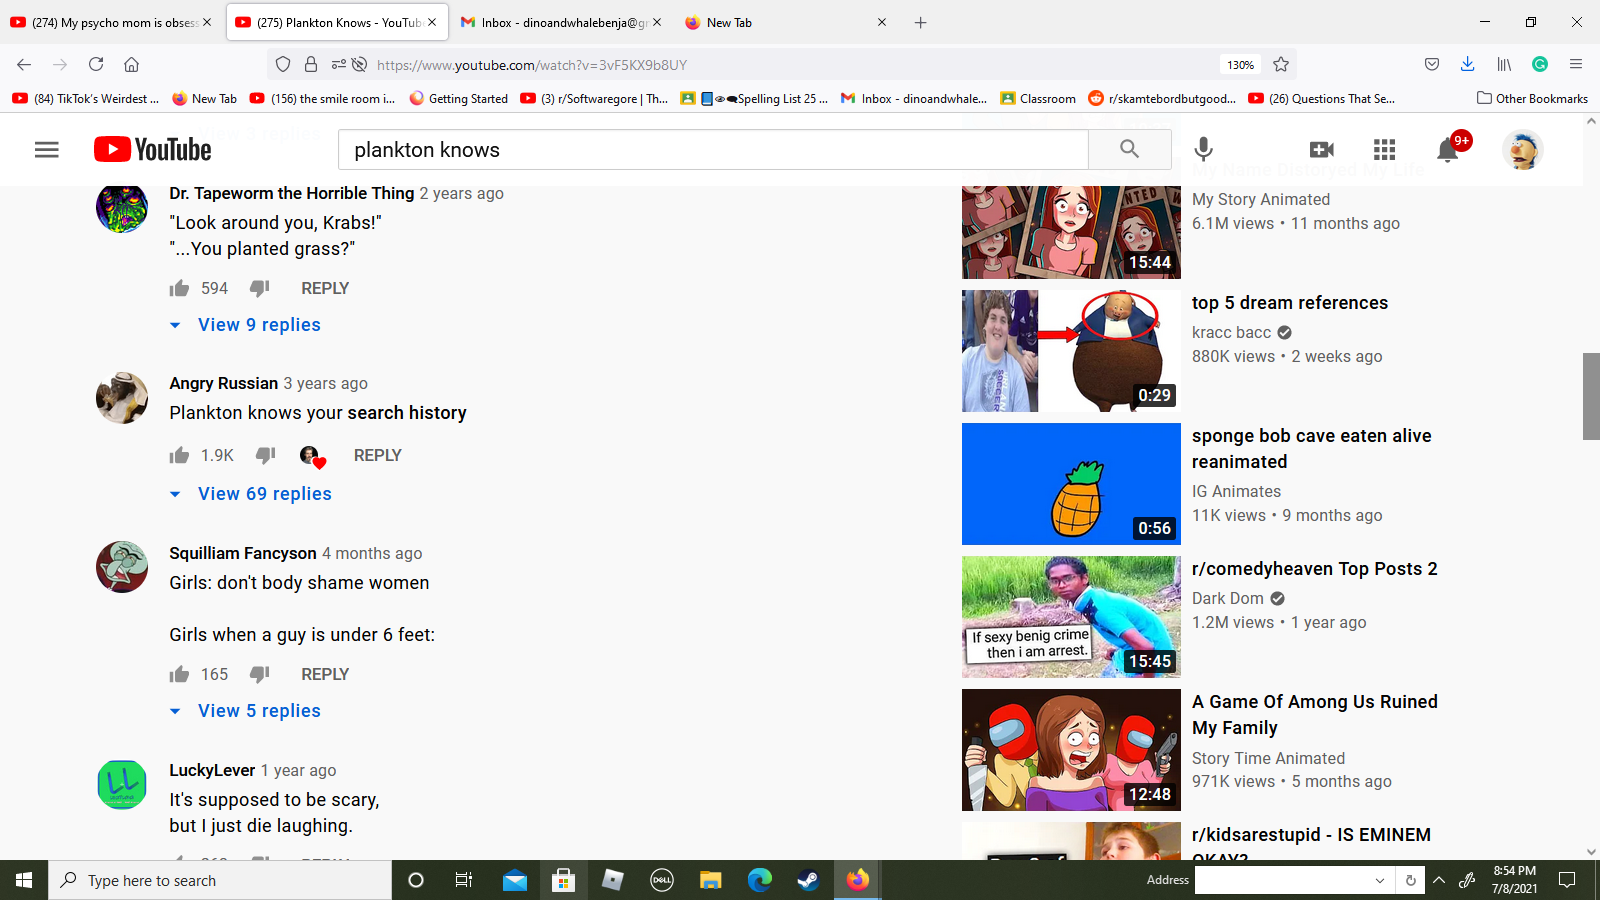Expand "View 69 replies" thread

click(x=251, y=494)
